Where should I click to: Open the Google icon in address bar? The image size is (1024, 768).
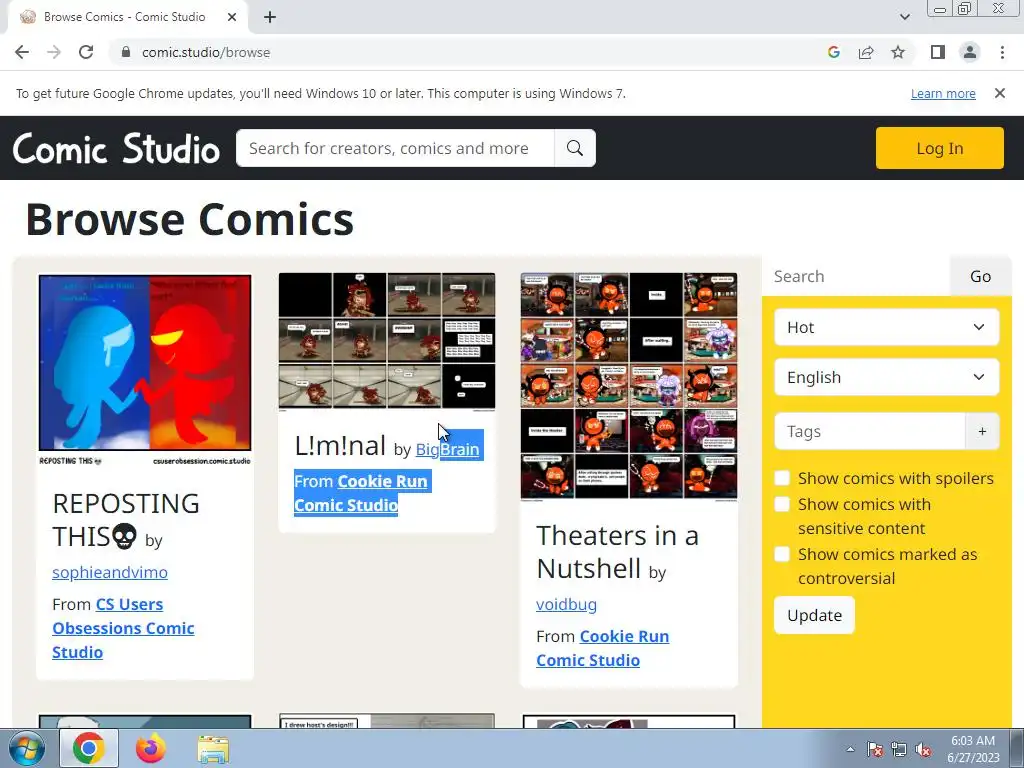pyautogui.click(x=833, y=52)
